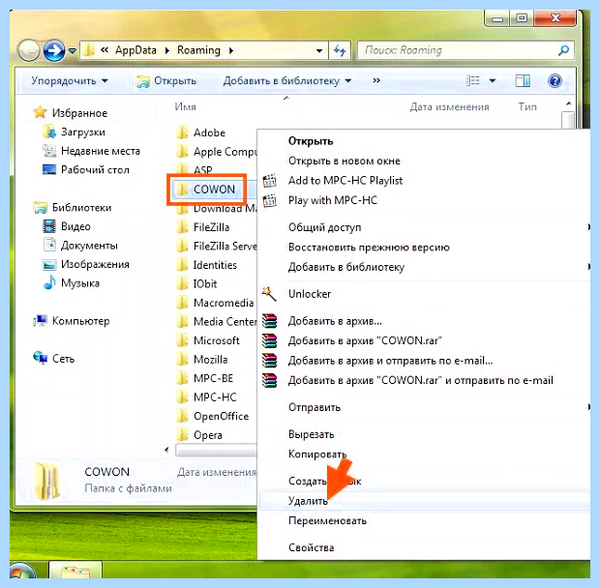The image size is (600, 588).
Task: Expand the address bar history dropdown
Action: pyautogui.click(x=319, y=50)
